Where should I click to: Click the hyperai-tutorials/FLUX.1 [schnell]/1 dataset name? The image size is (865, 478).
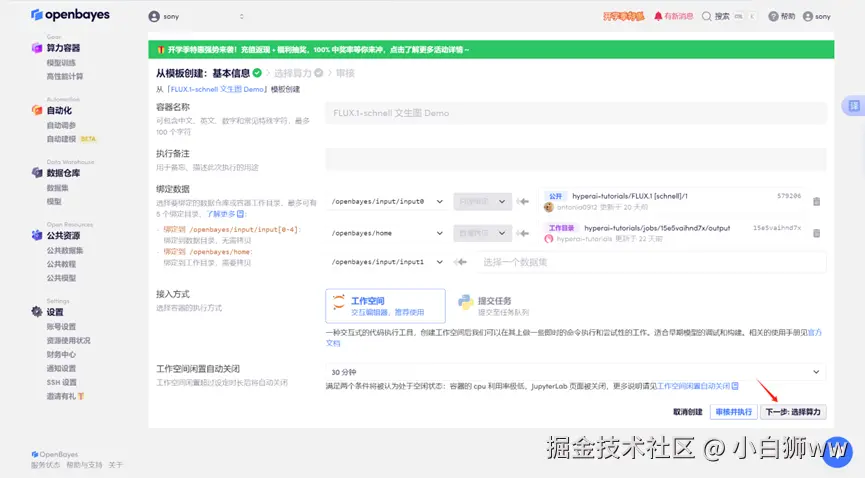click(x=630, y=196)
